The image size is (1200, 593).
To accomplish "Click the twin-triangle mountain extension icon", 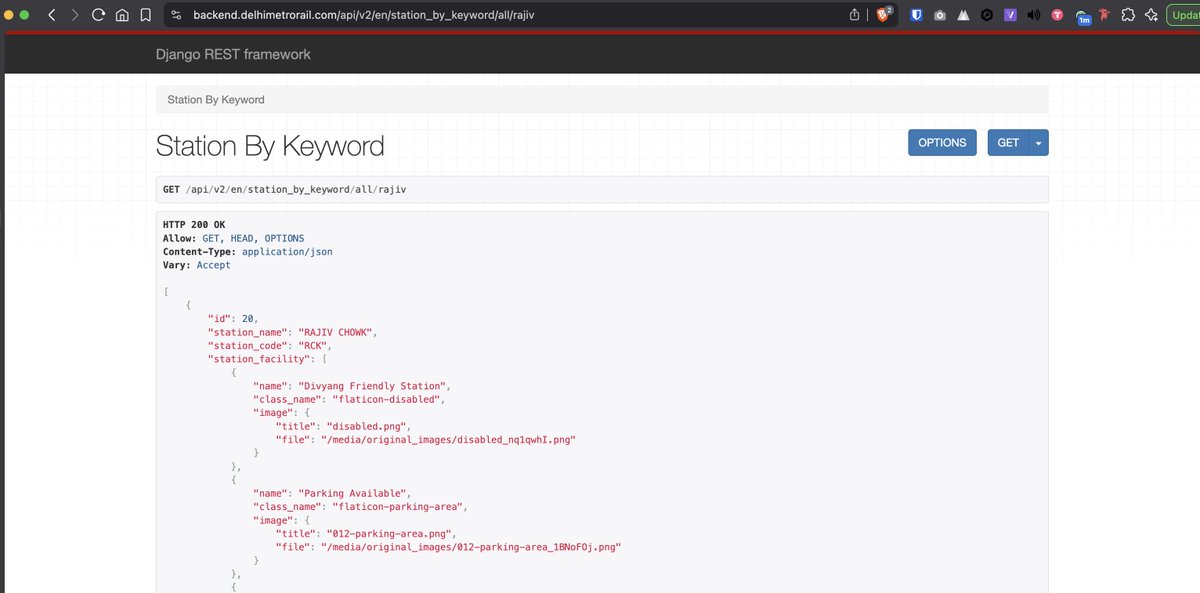I will pos(963,15).
